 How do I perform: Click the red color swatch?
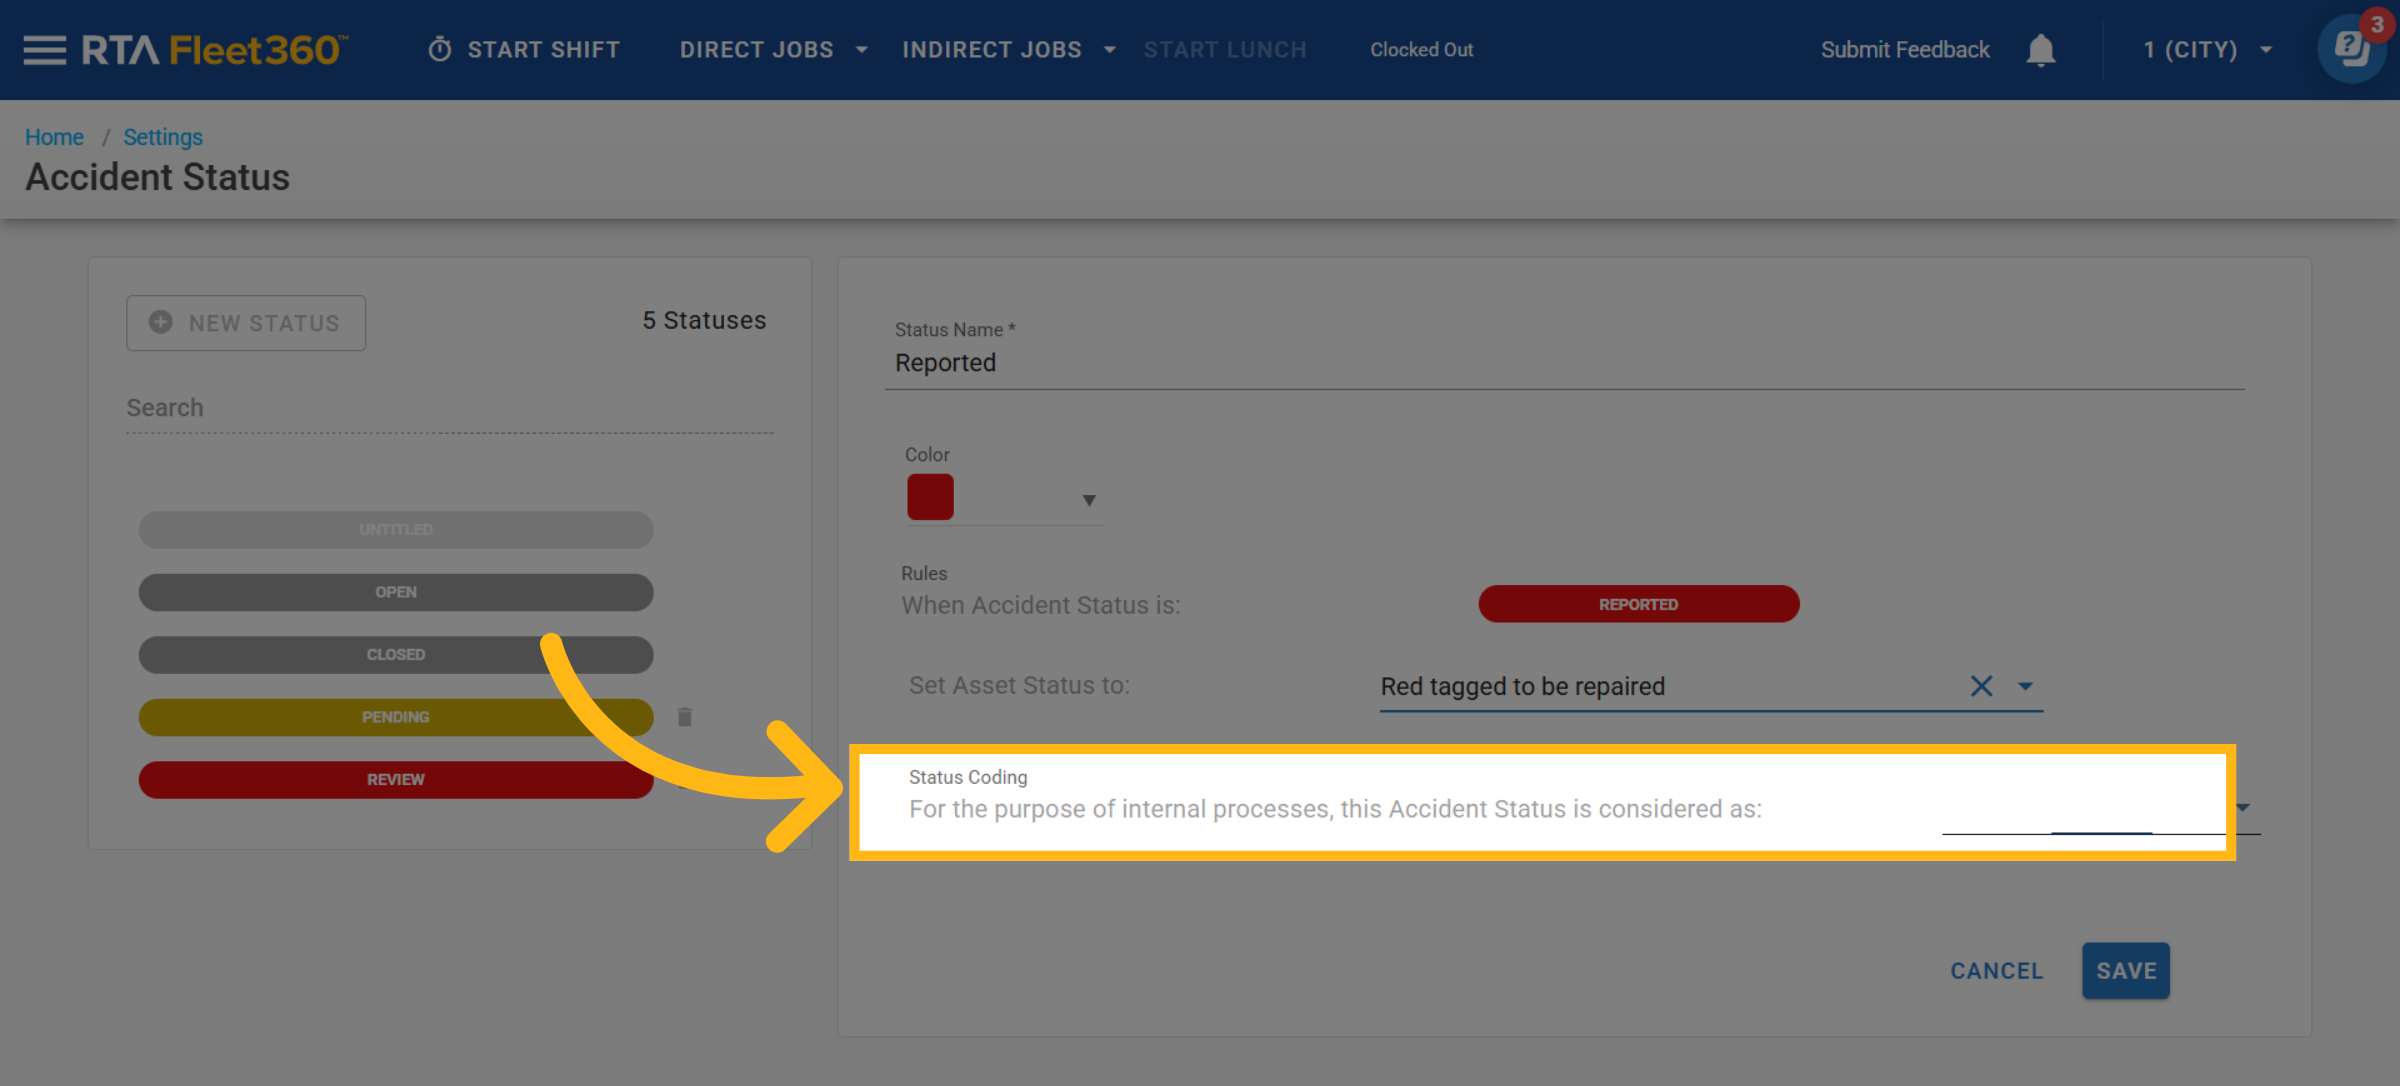[930, 497]
